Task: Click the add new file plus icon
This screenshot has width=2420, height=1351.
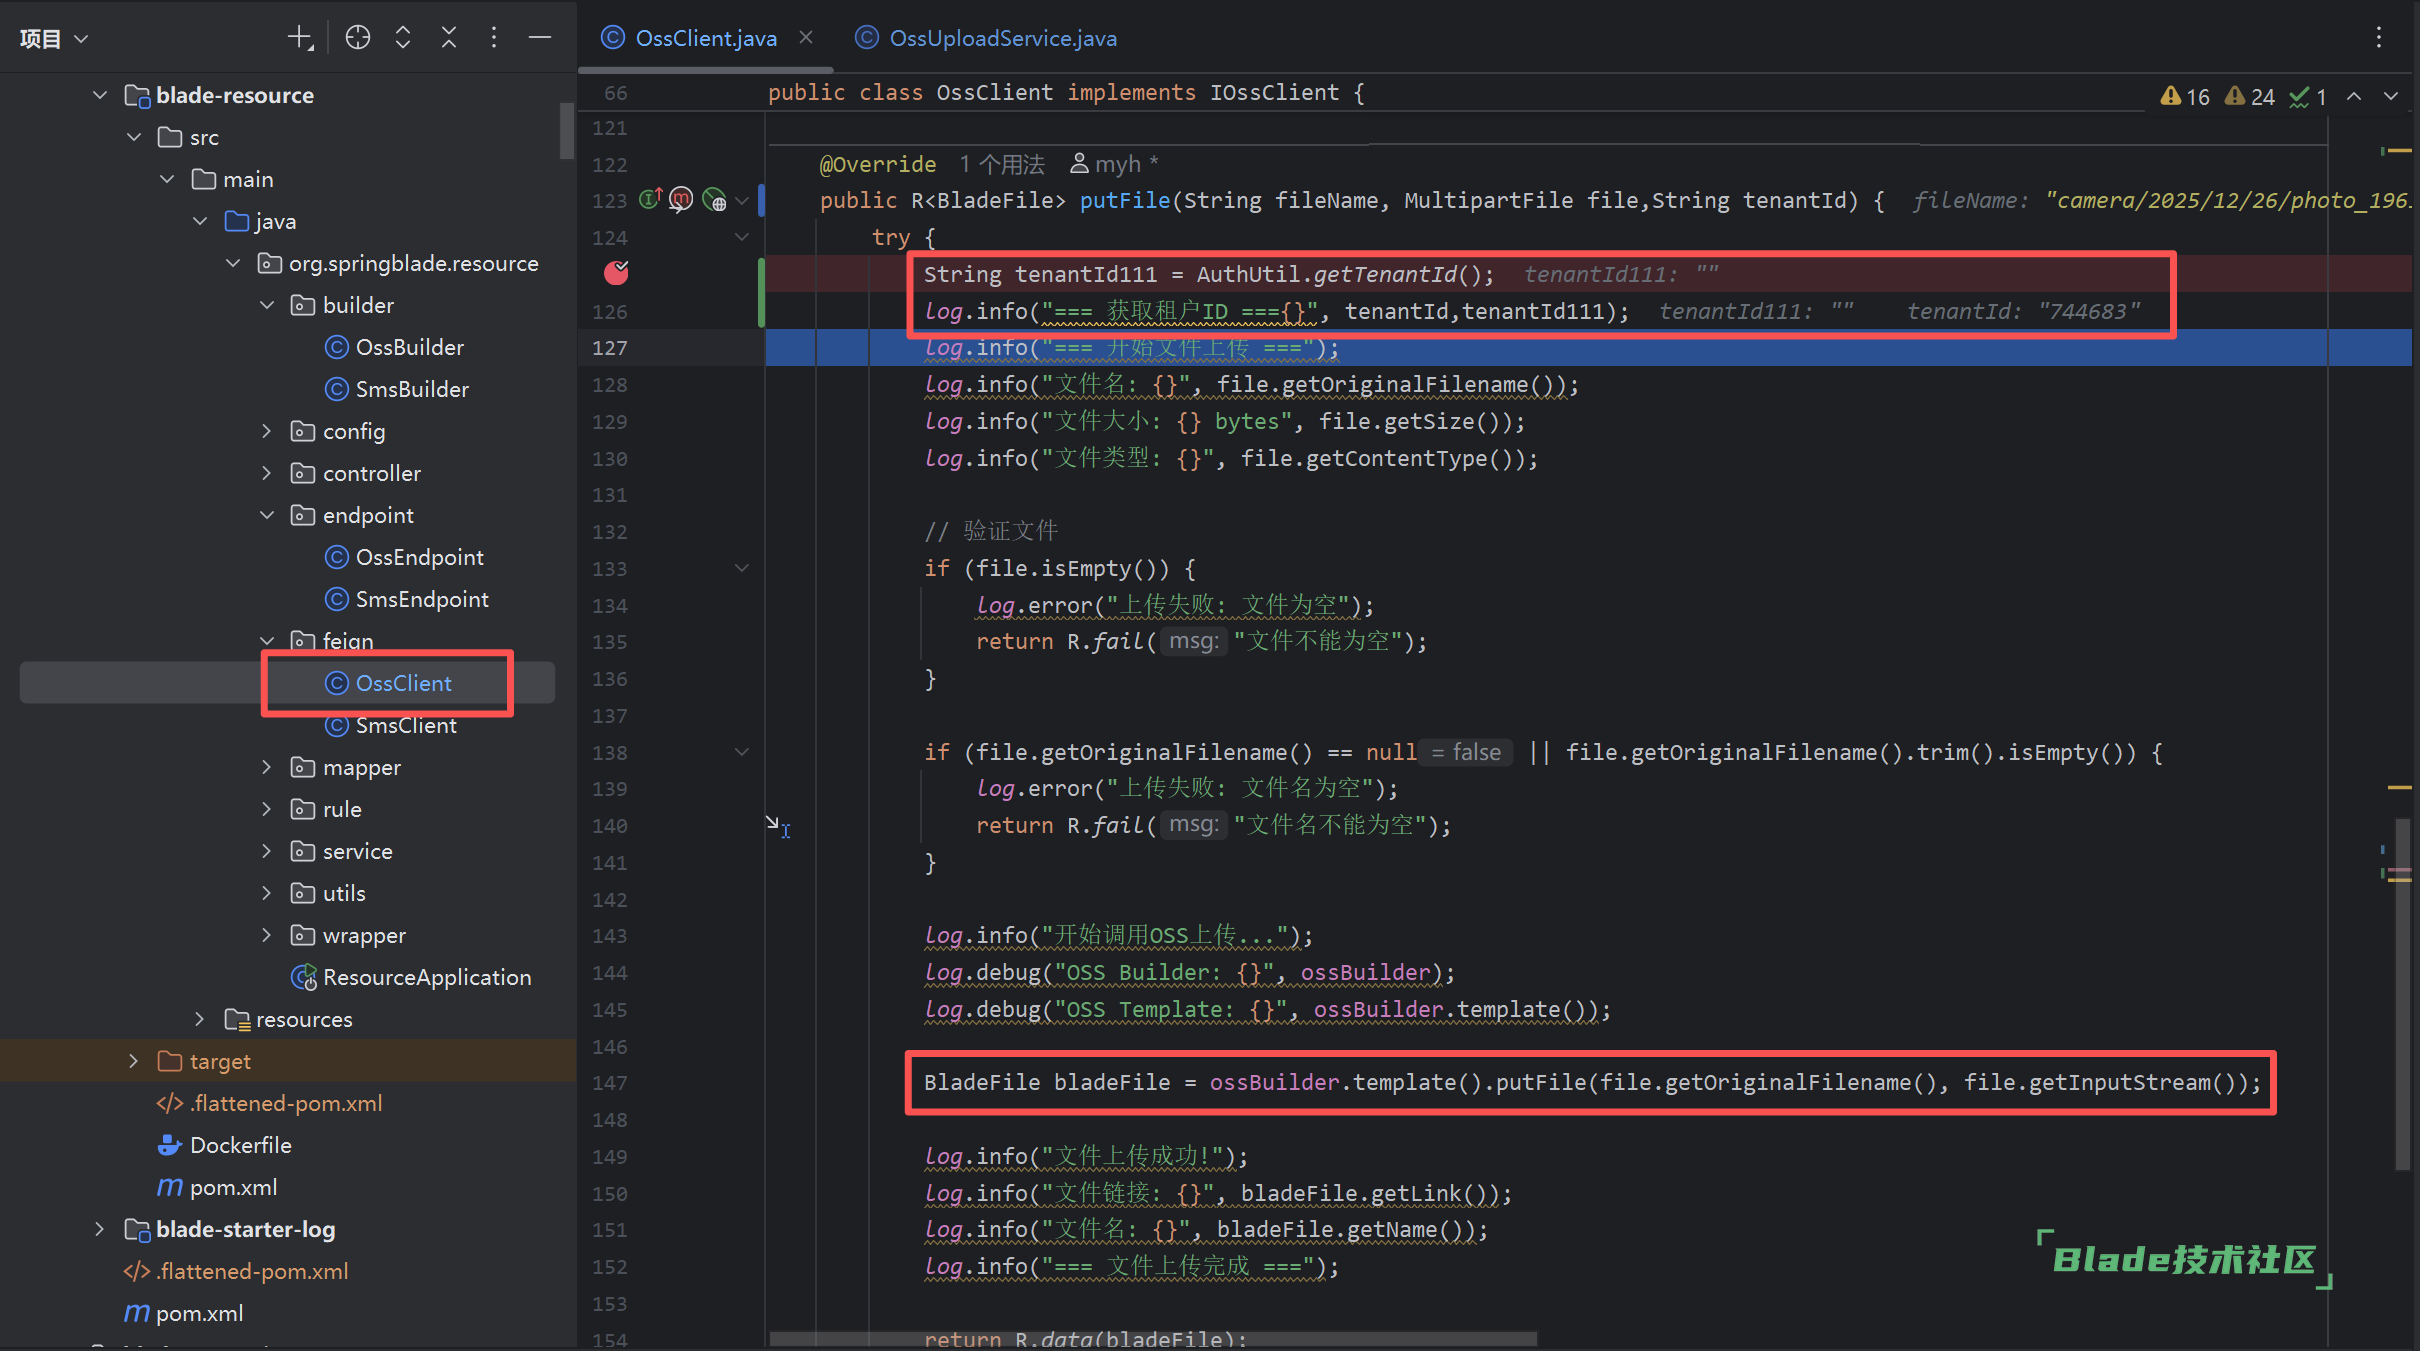Action: (x=299, y=38)
